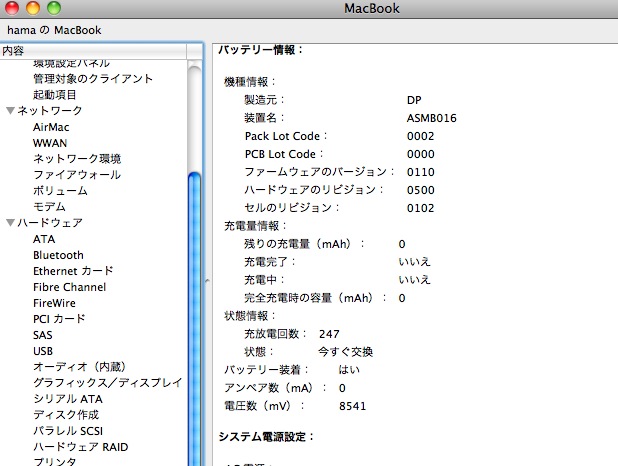Select Ethernet カード item
The height and width of the screenshot is (466, 618).
coord(73,271)
